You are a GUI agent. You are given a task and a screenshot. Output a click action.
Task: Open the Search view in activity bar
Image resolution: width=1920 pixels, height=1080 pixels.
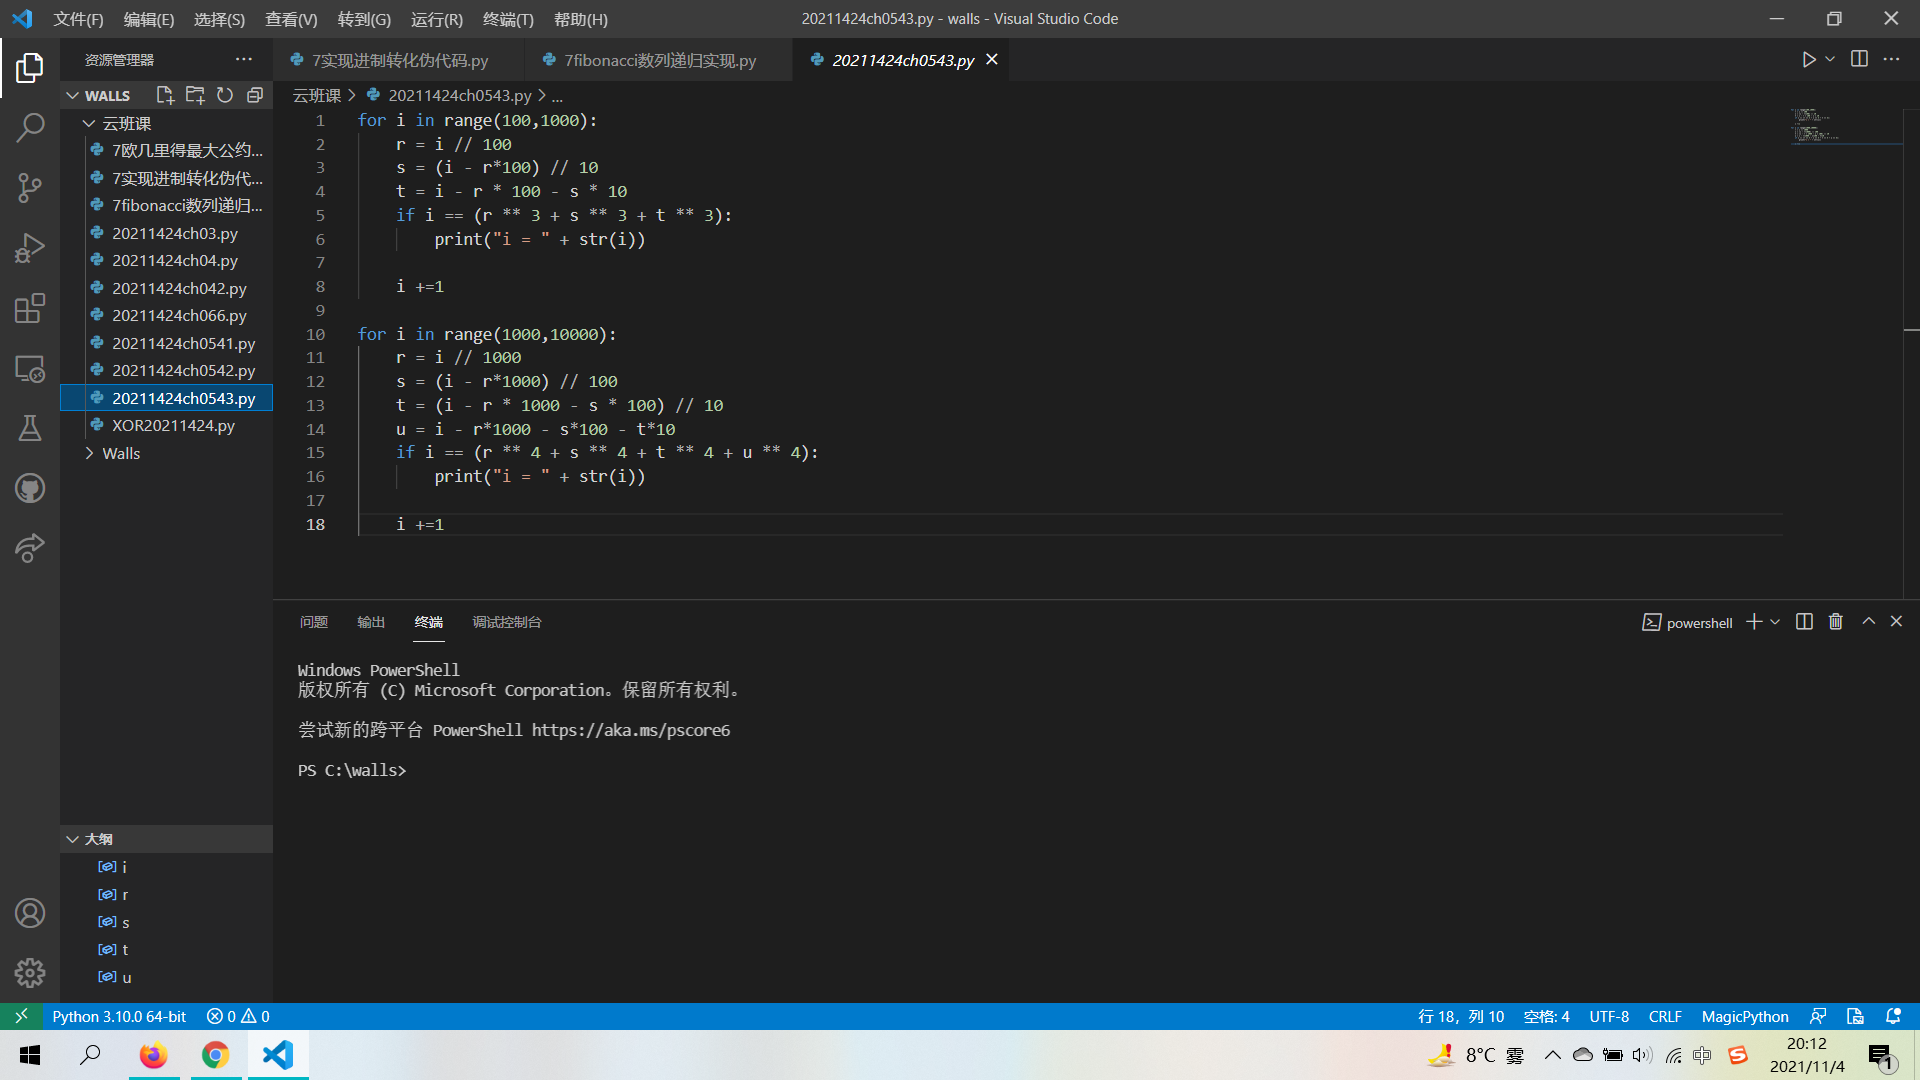30,127
